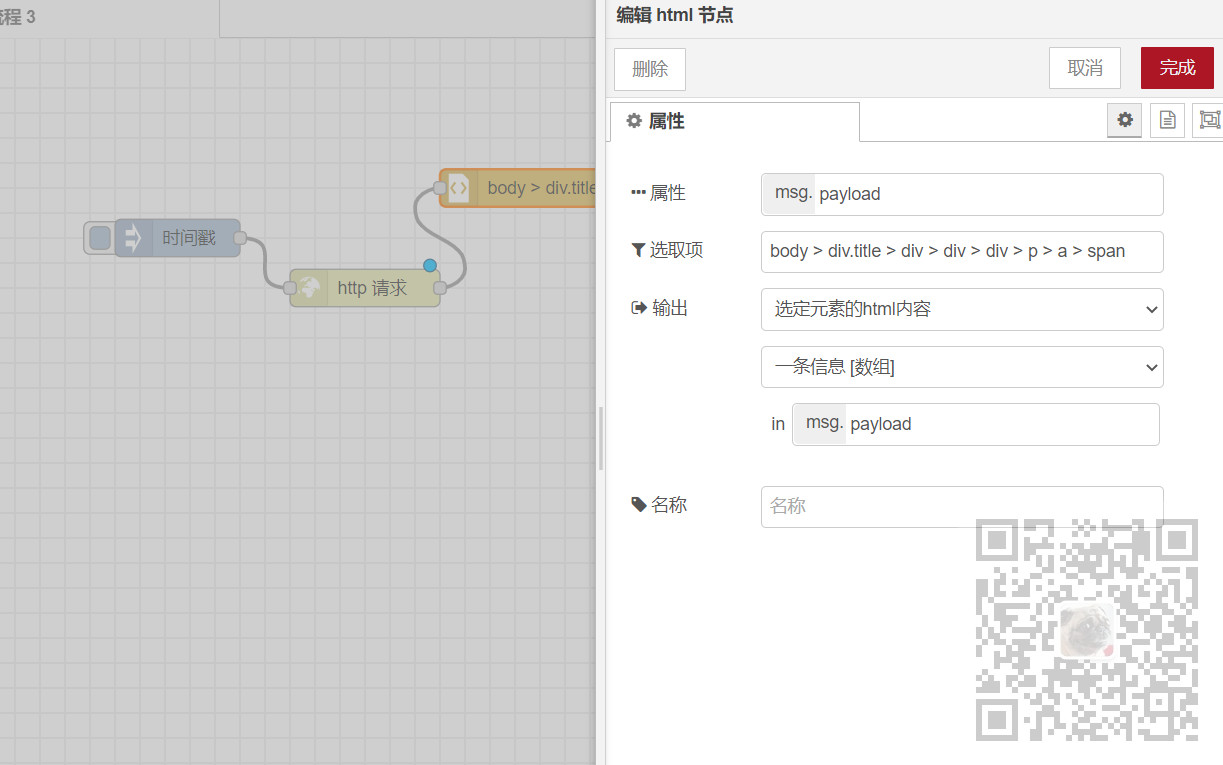Click the 编辑 html 节点 panel title

click(675, 15)
